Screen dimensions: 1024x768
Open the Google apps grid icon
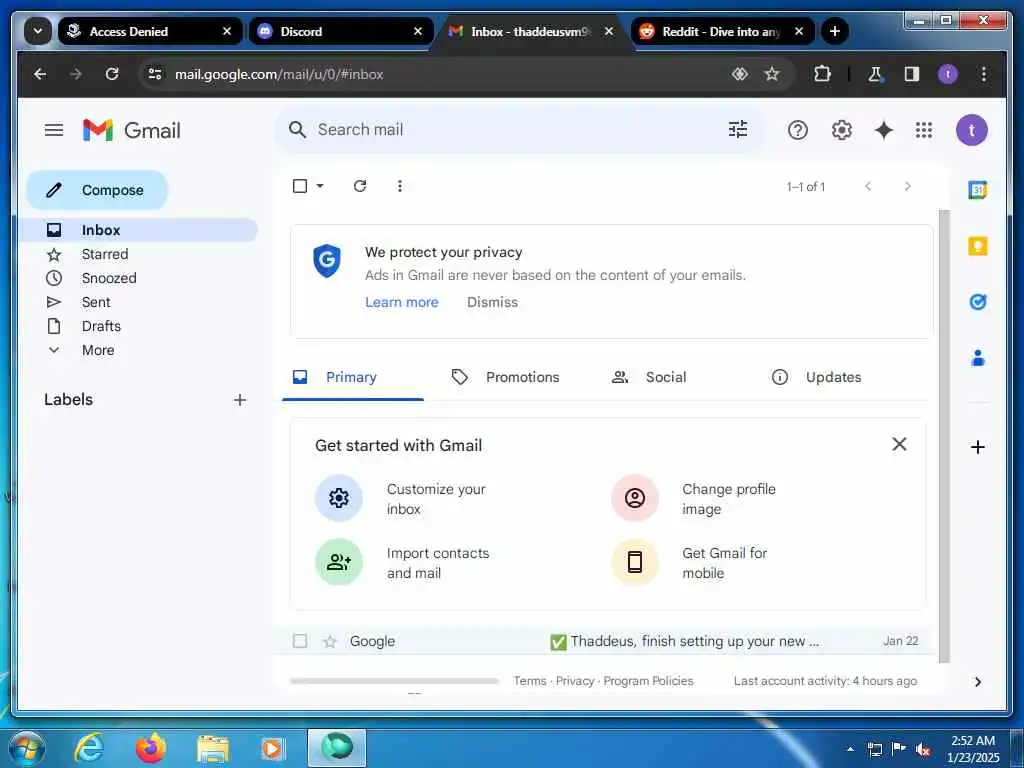(923, 130)
